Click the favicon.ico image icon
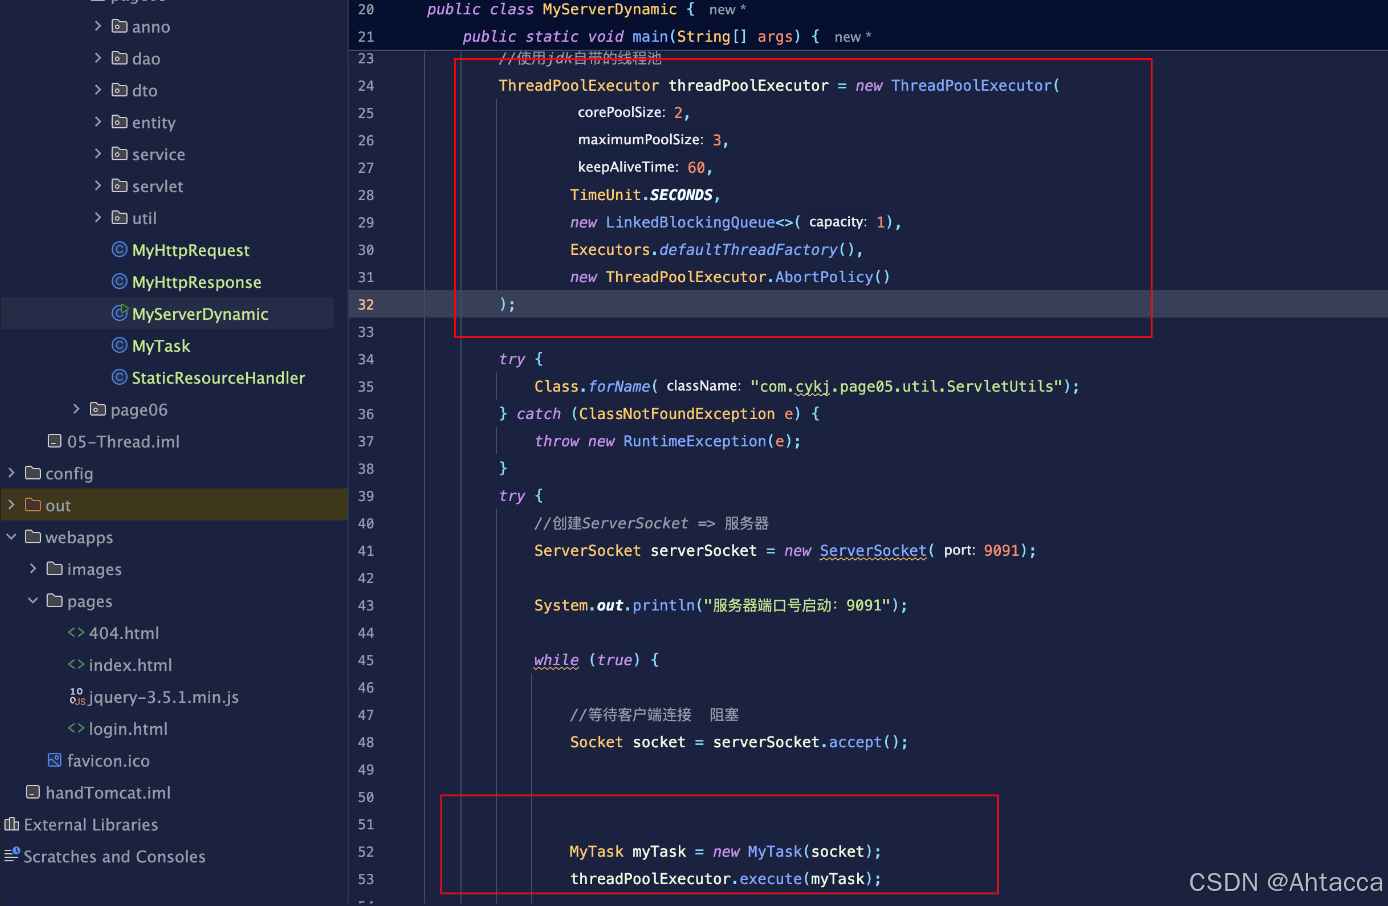This screenshot has width=1388, height=906. (x=55, y=760)
